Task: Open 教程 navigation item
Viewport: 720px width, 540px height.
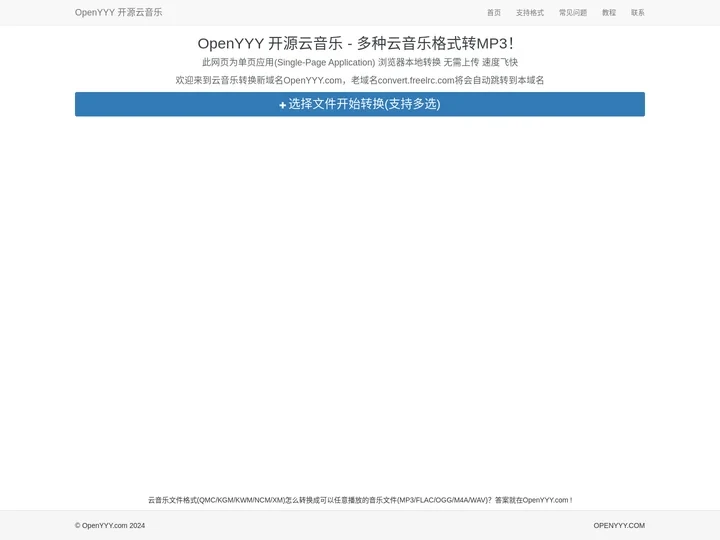Action: (609, 13)
